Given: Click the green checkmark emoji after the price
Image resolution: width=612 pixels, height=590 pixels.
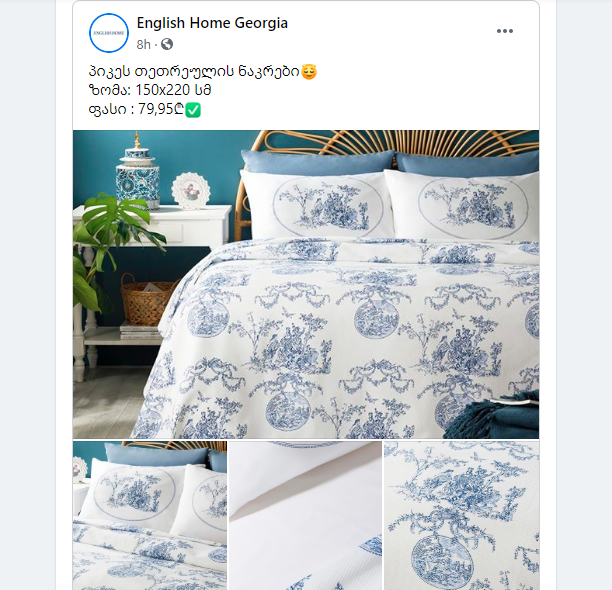Looking at the screenshot, I should coord(193,110).
